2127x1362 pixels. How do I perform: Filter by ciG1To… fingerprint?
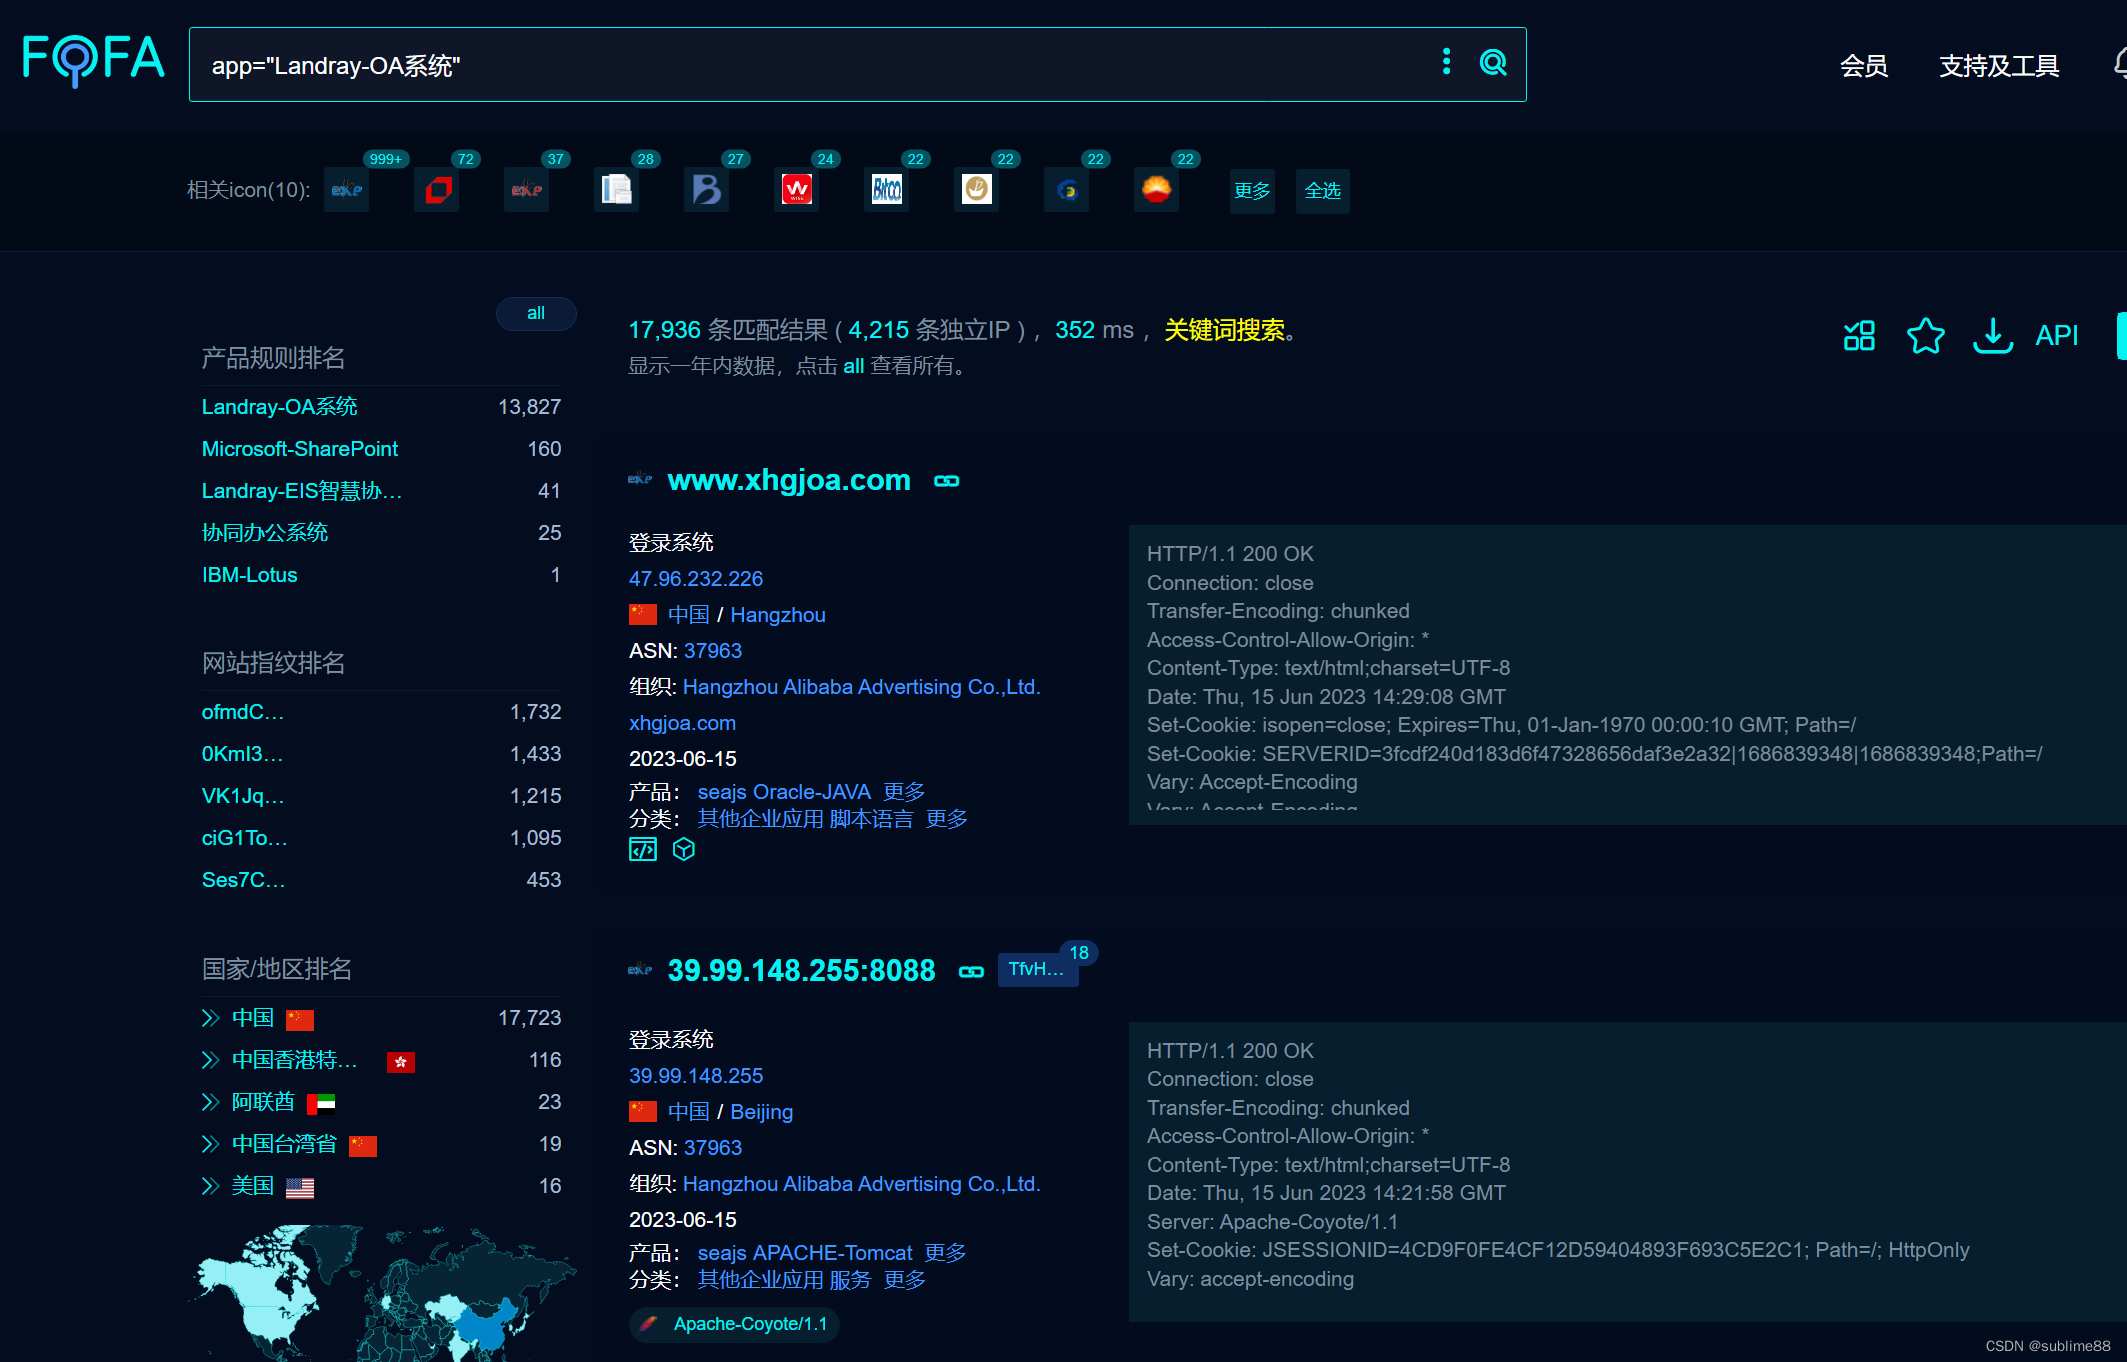coord(245,838)
